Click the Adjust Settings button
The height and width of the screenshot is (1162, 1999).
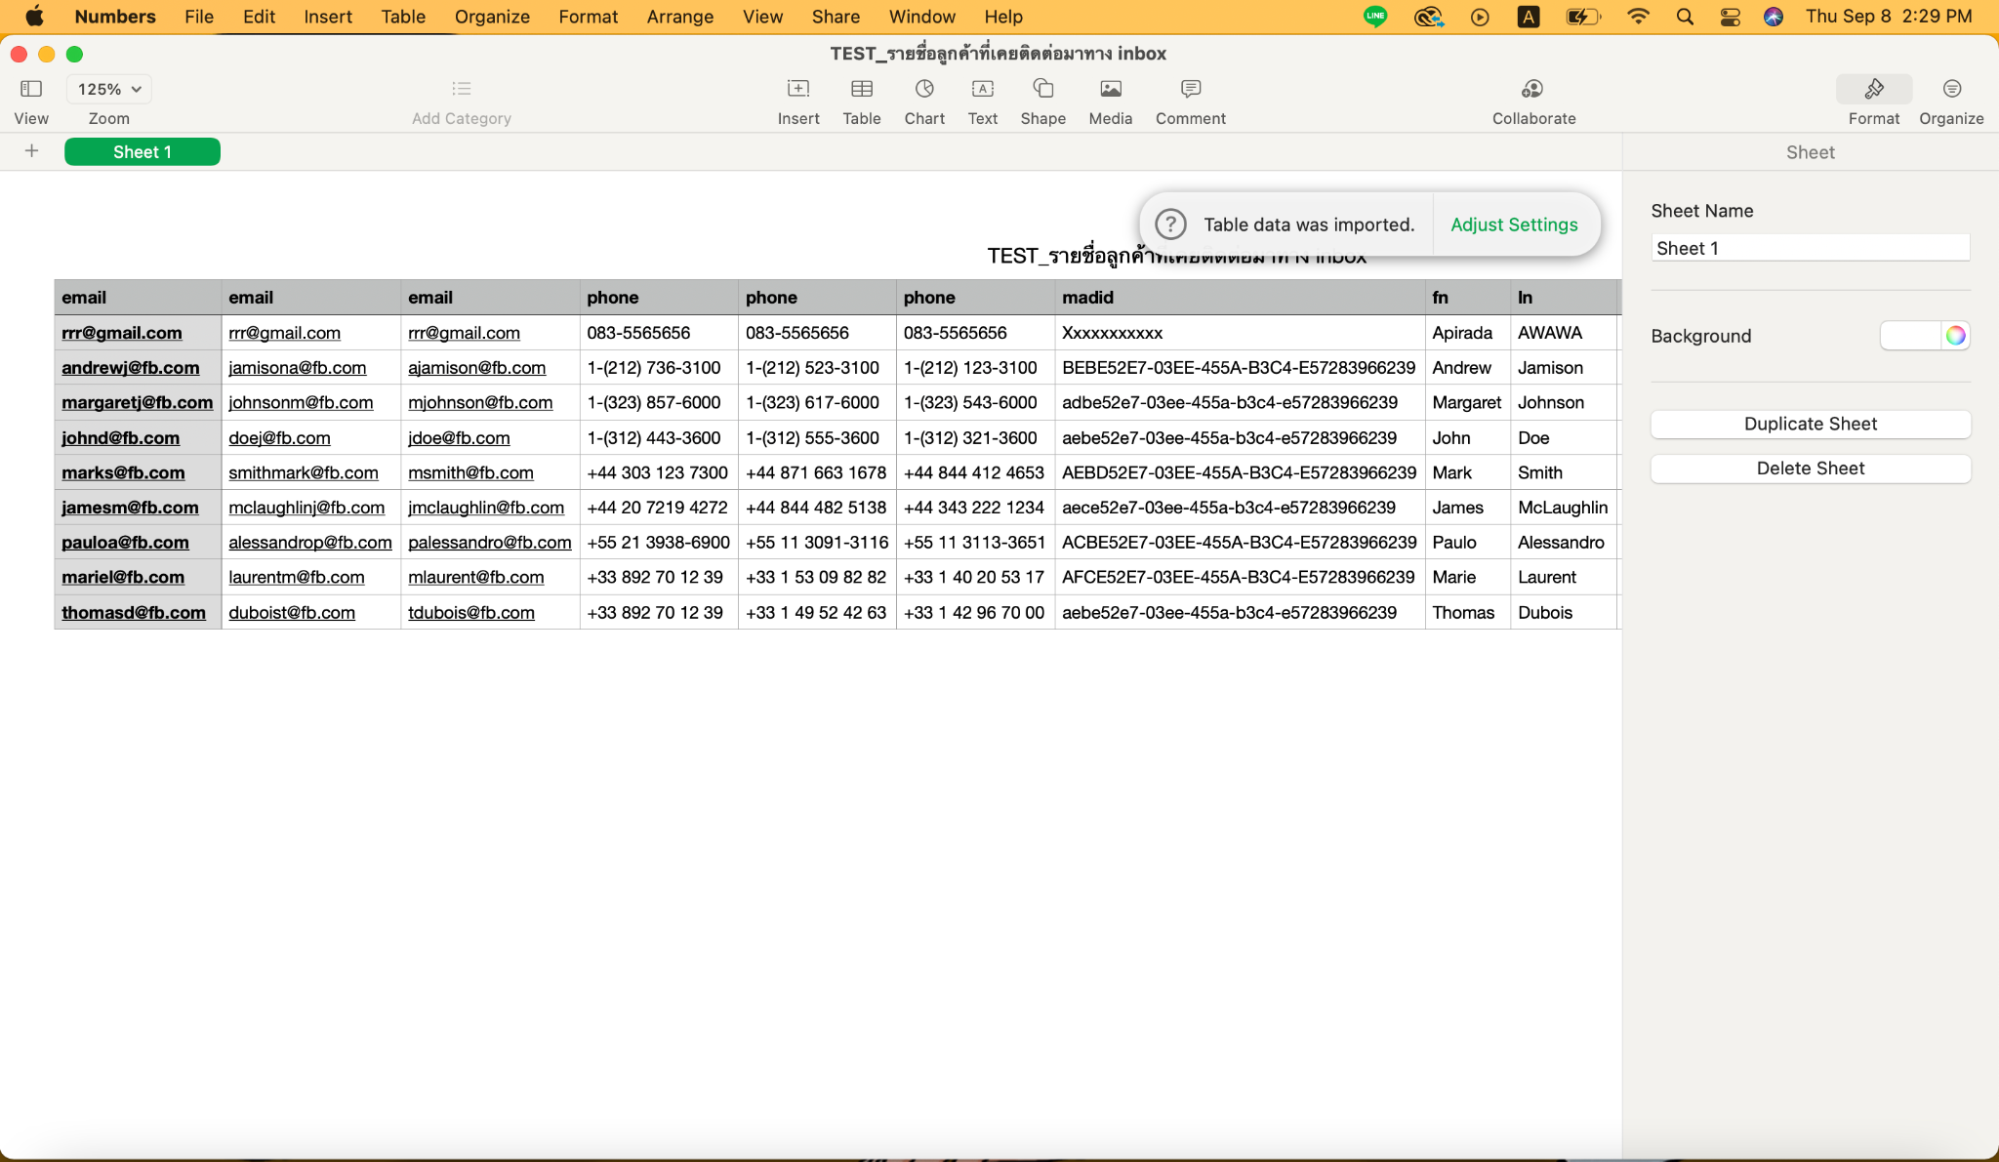point(1515,223)
